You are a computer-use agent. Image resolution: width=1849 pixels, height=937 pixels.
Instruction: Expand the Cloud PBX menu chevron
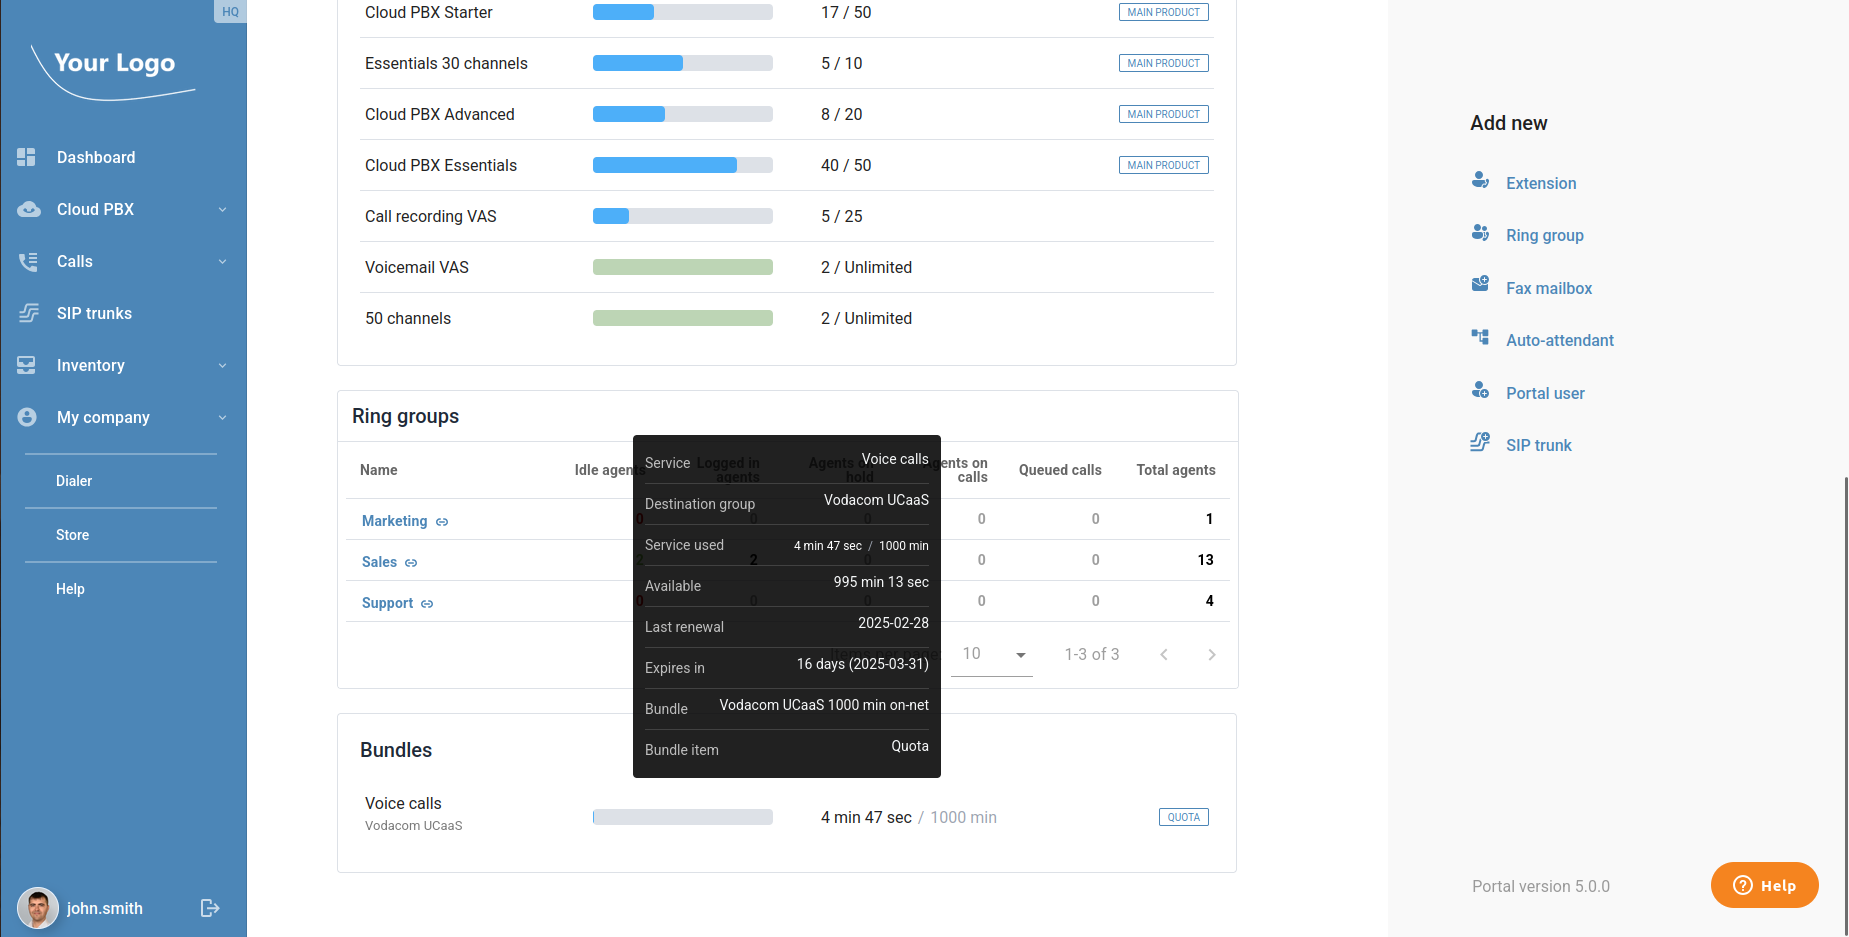click(x=222, y=209)
